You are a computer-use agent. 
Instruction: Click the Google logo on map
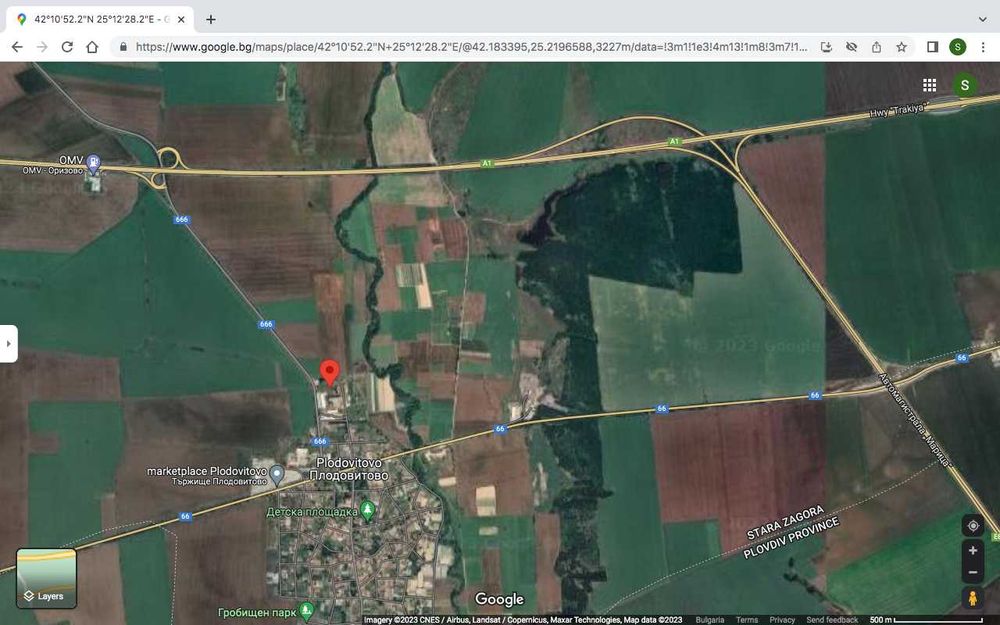click(499, 599)
